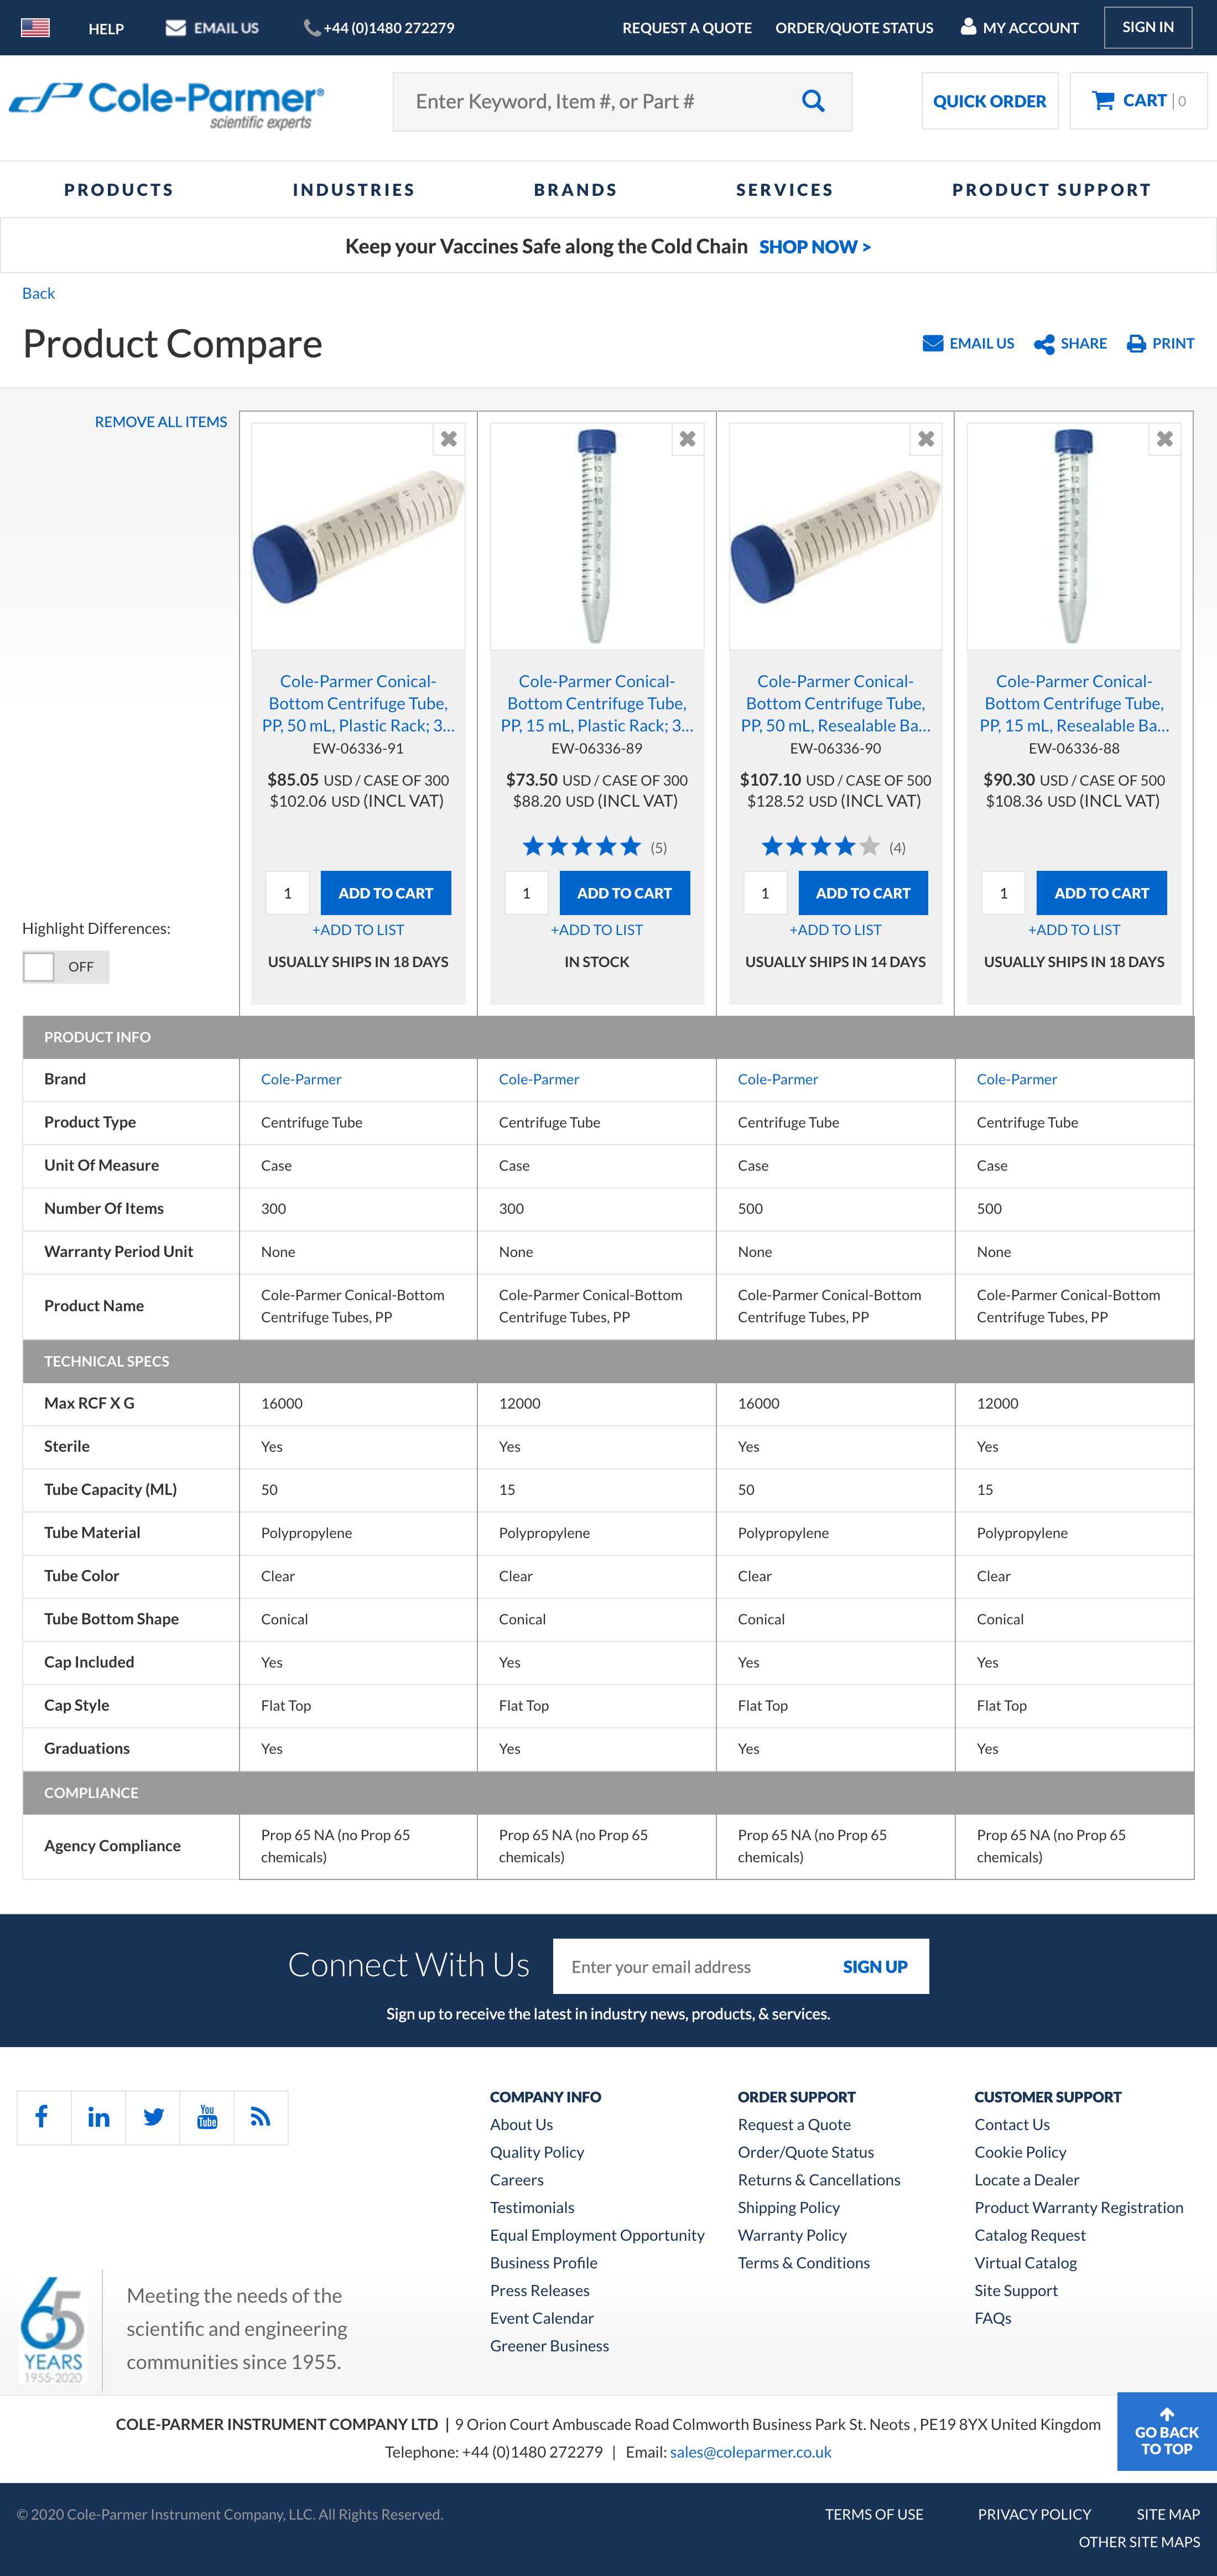Click REMOVE ALL ITEMS link

pos(161,421)
